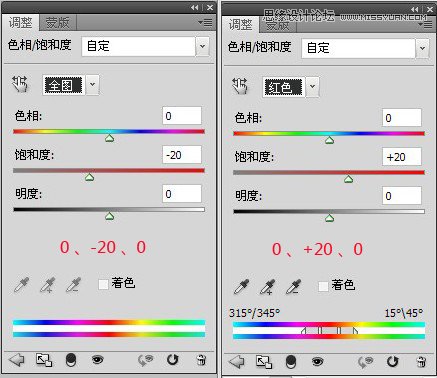Viewport: 437px width, 378px height.
Task: Switch to 蒙版 tab in right panel
Action: click(278, 26)
